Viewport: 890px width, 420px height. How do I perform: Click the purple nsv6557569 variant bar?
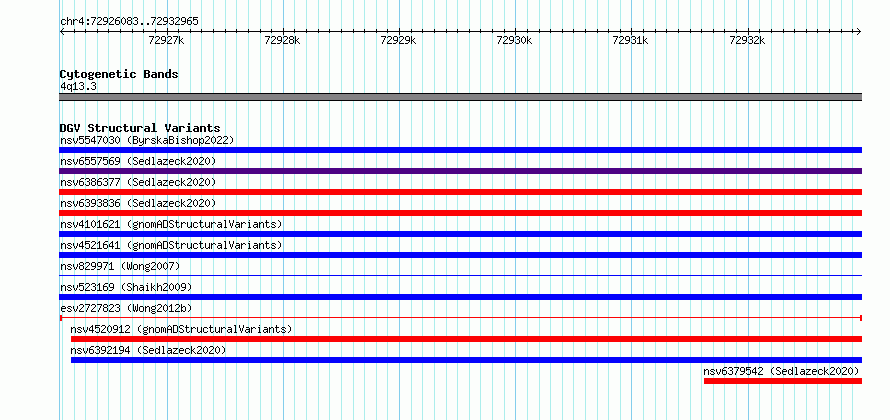[x=460, y=171]
